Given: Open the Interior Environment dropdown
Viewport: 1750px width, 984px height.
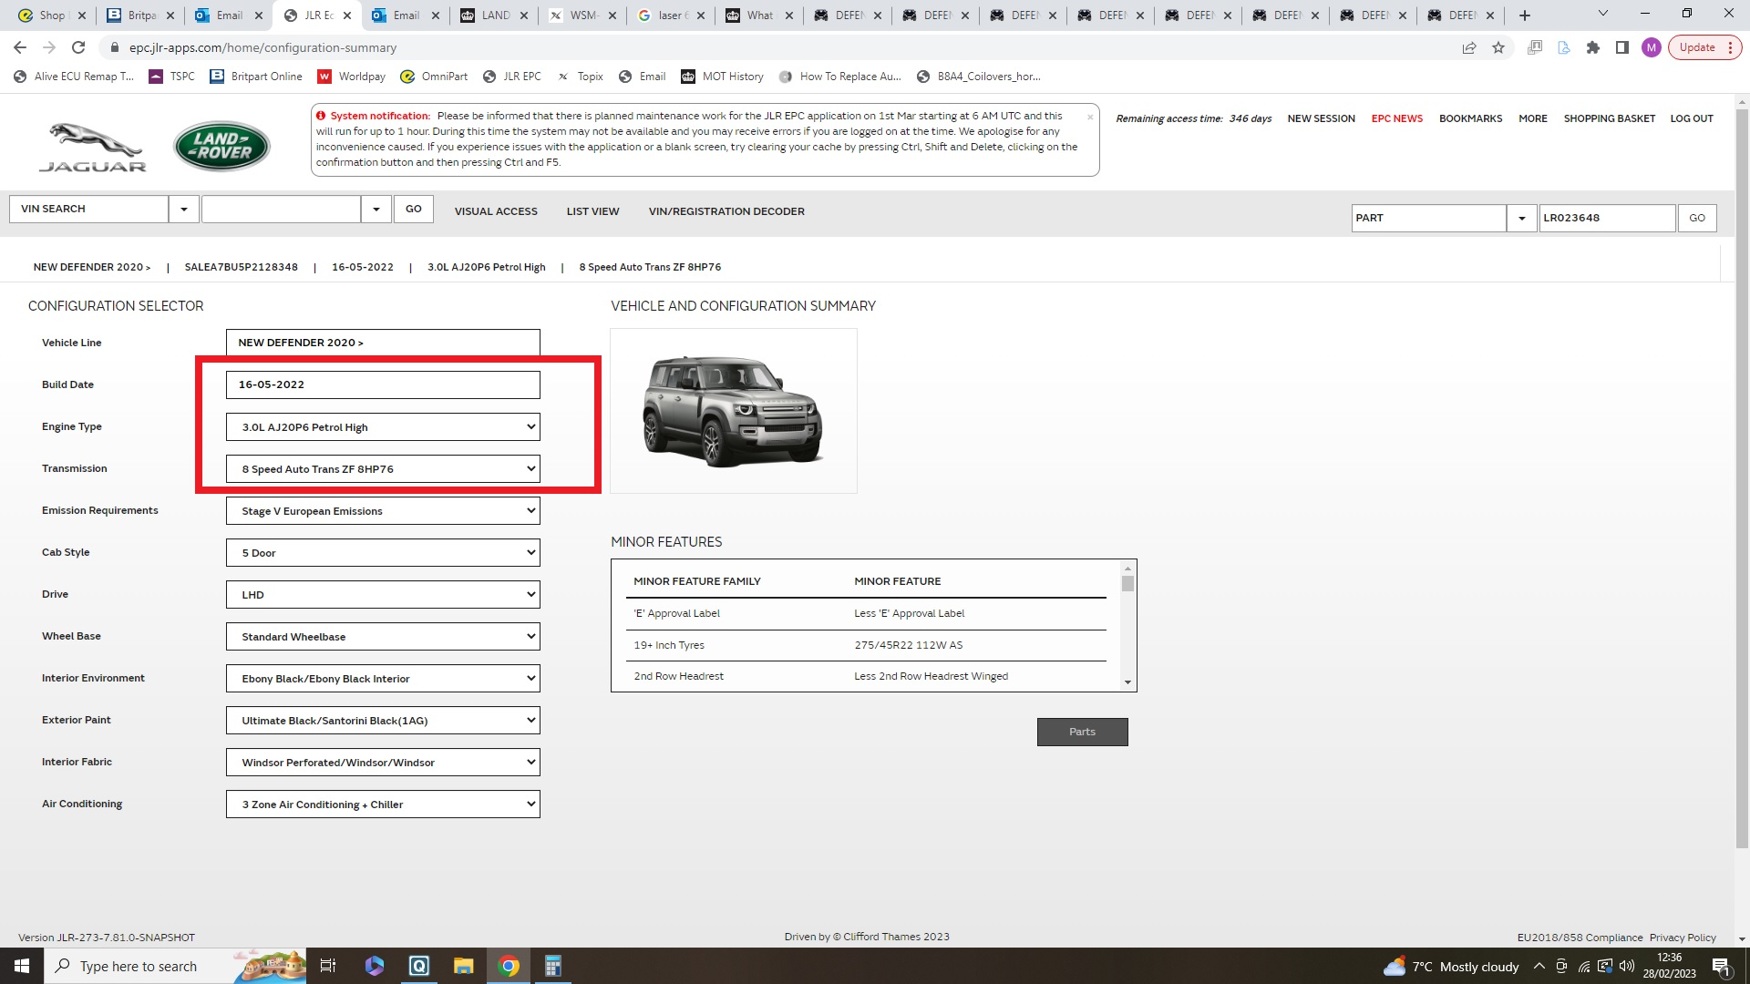Looking at the screenshot, I should [x=383, y=679].
